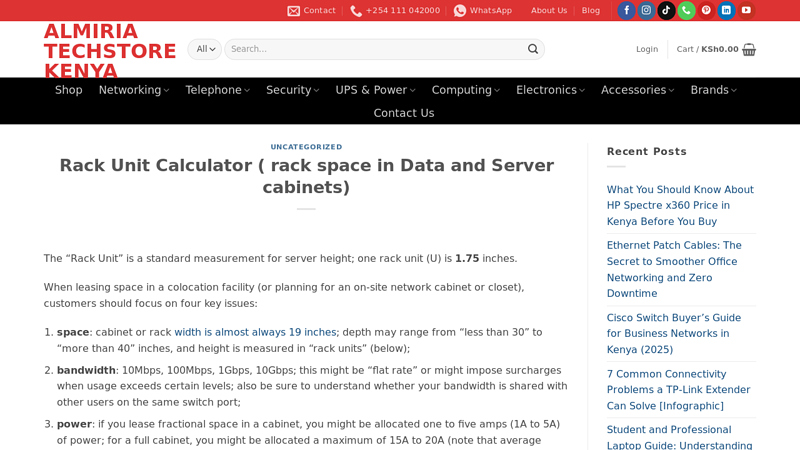800x450 pixels.
Task: Click the WhatsApp logo icon
Action: (x=460, y=11)
